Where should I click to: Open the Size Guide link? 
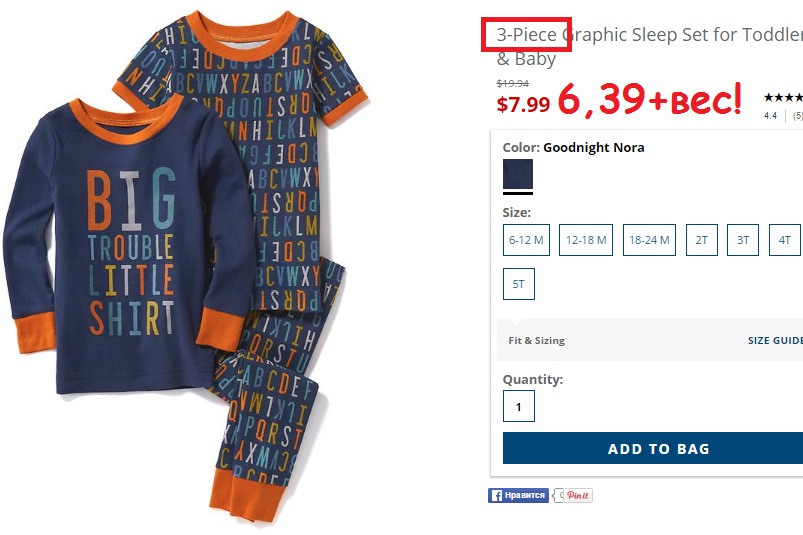(775, 341)
